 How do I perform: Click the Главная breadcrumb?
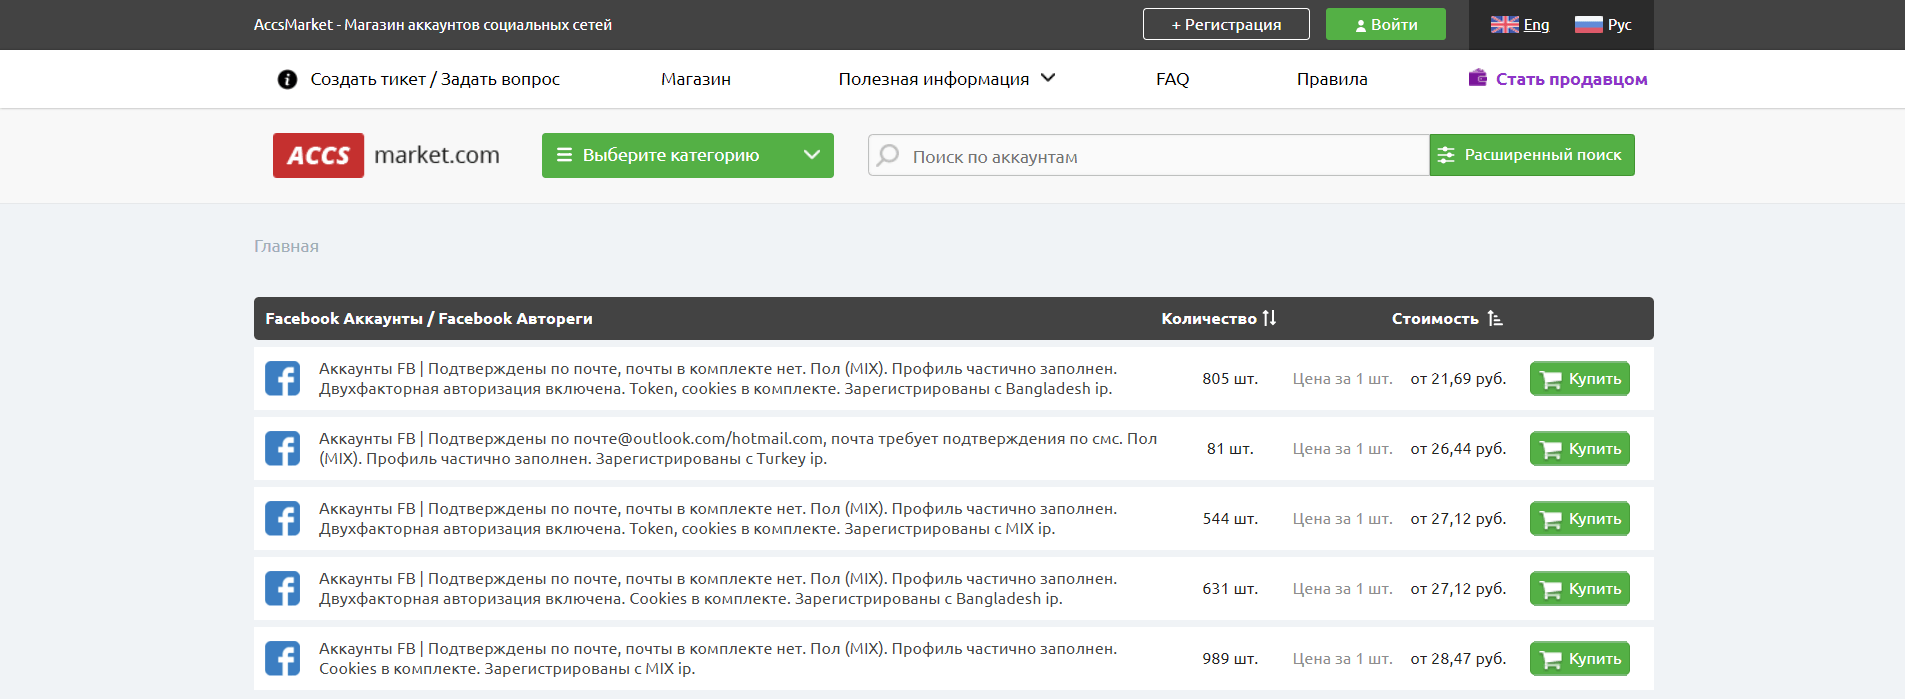(286, 246)
